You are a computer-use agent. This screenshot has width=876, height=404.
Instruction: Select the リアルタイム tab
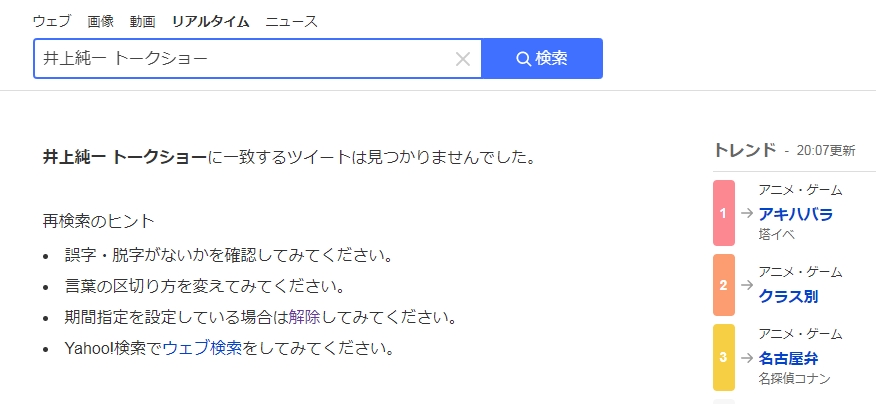click(211, 22)
